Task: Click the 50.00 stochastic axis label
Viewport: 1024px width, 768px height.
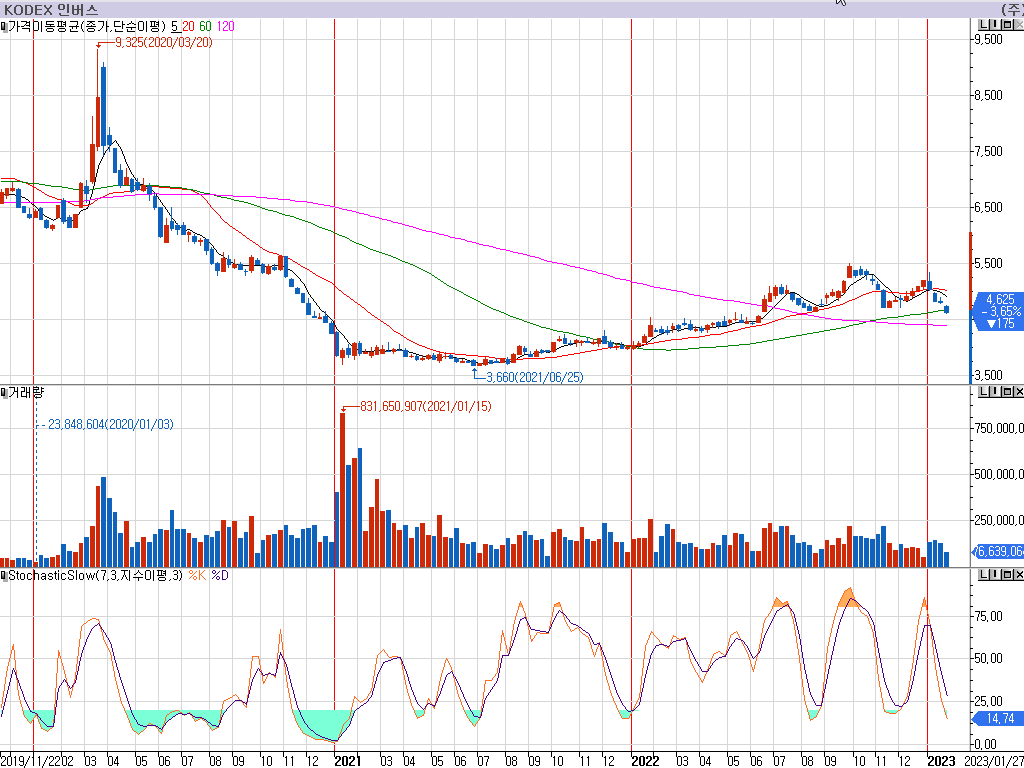Action: point(988,658)
